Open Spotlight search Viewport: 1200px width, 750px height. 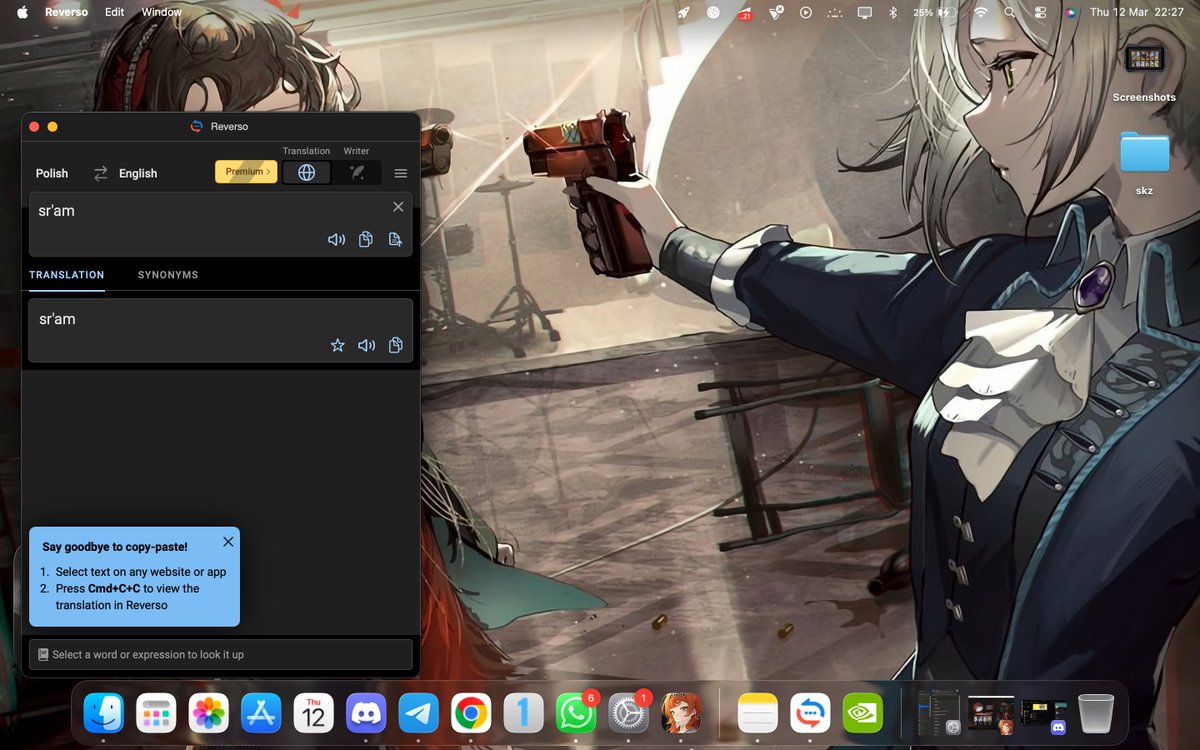click(1010, 12)
